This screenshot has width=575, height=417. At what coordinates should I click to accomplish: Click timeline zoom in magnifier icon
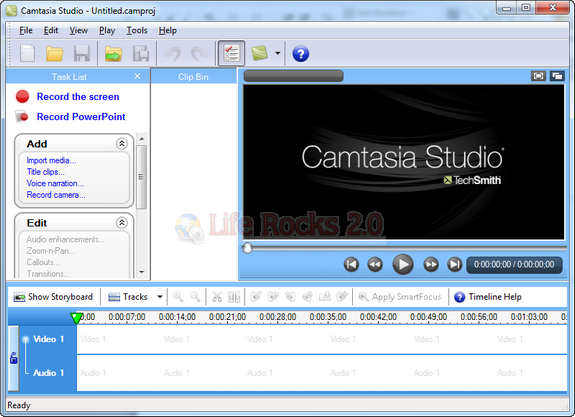tap(178, 297)
